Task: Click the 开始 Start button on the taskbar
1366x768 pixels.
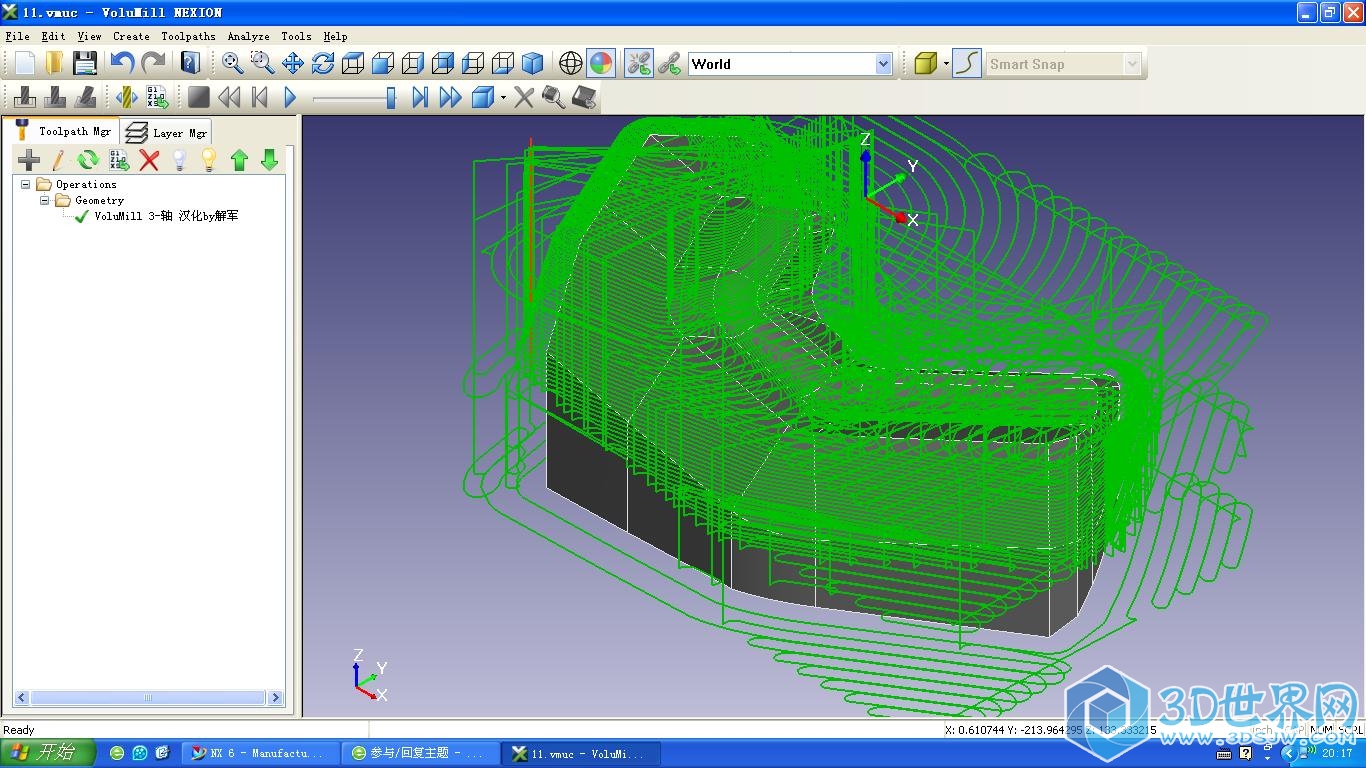Action: (x=48, y=753)
